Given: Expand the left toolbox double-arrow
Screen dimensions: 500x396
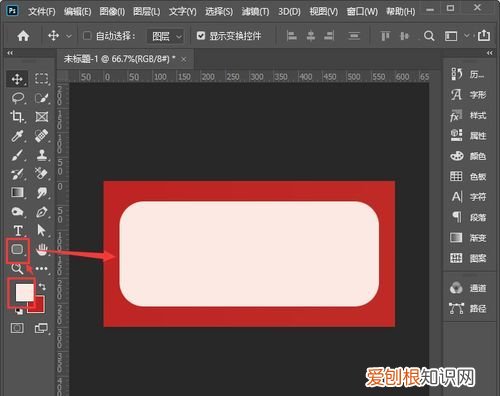Looking at the screenshot, I should [x=10, y=53].
